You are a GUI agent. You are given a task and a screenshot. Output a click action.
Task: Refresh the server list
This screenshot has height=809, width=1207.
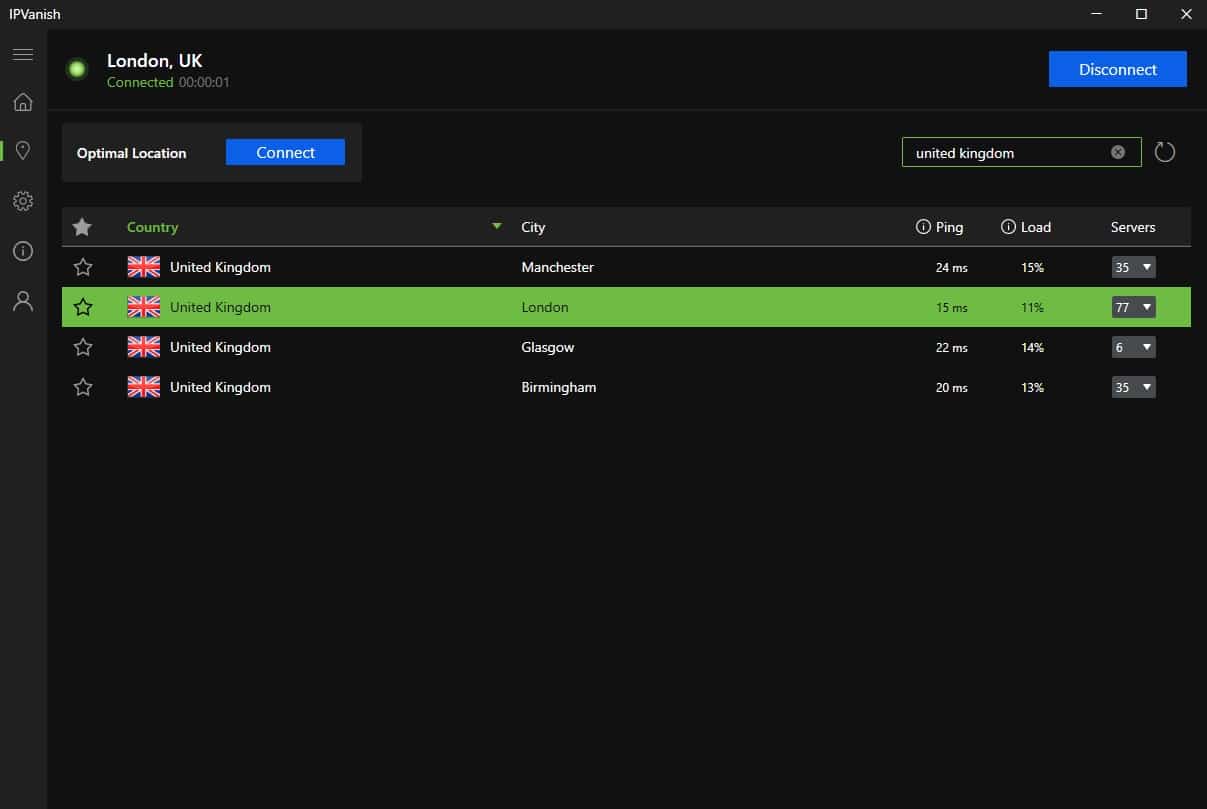coord(1165,152)
